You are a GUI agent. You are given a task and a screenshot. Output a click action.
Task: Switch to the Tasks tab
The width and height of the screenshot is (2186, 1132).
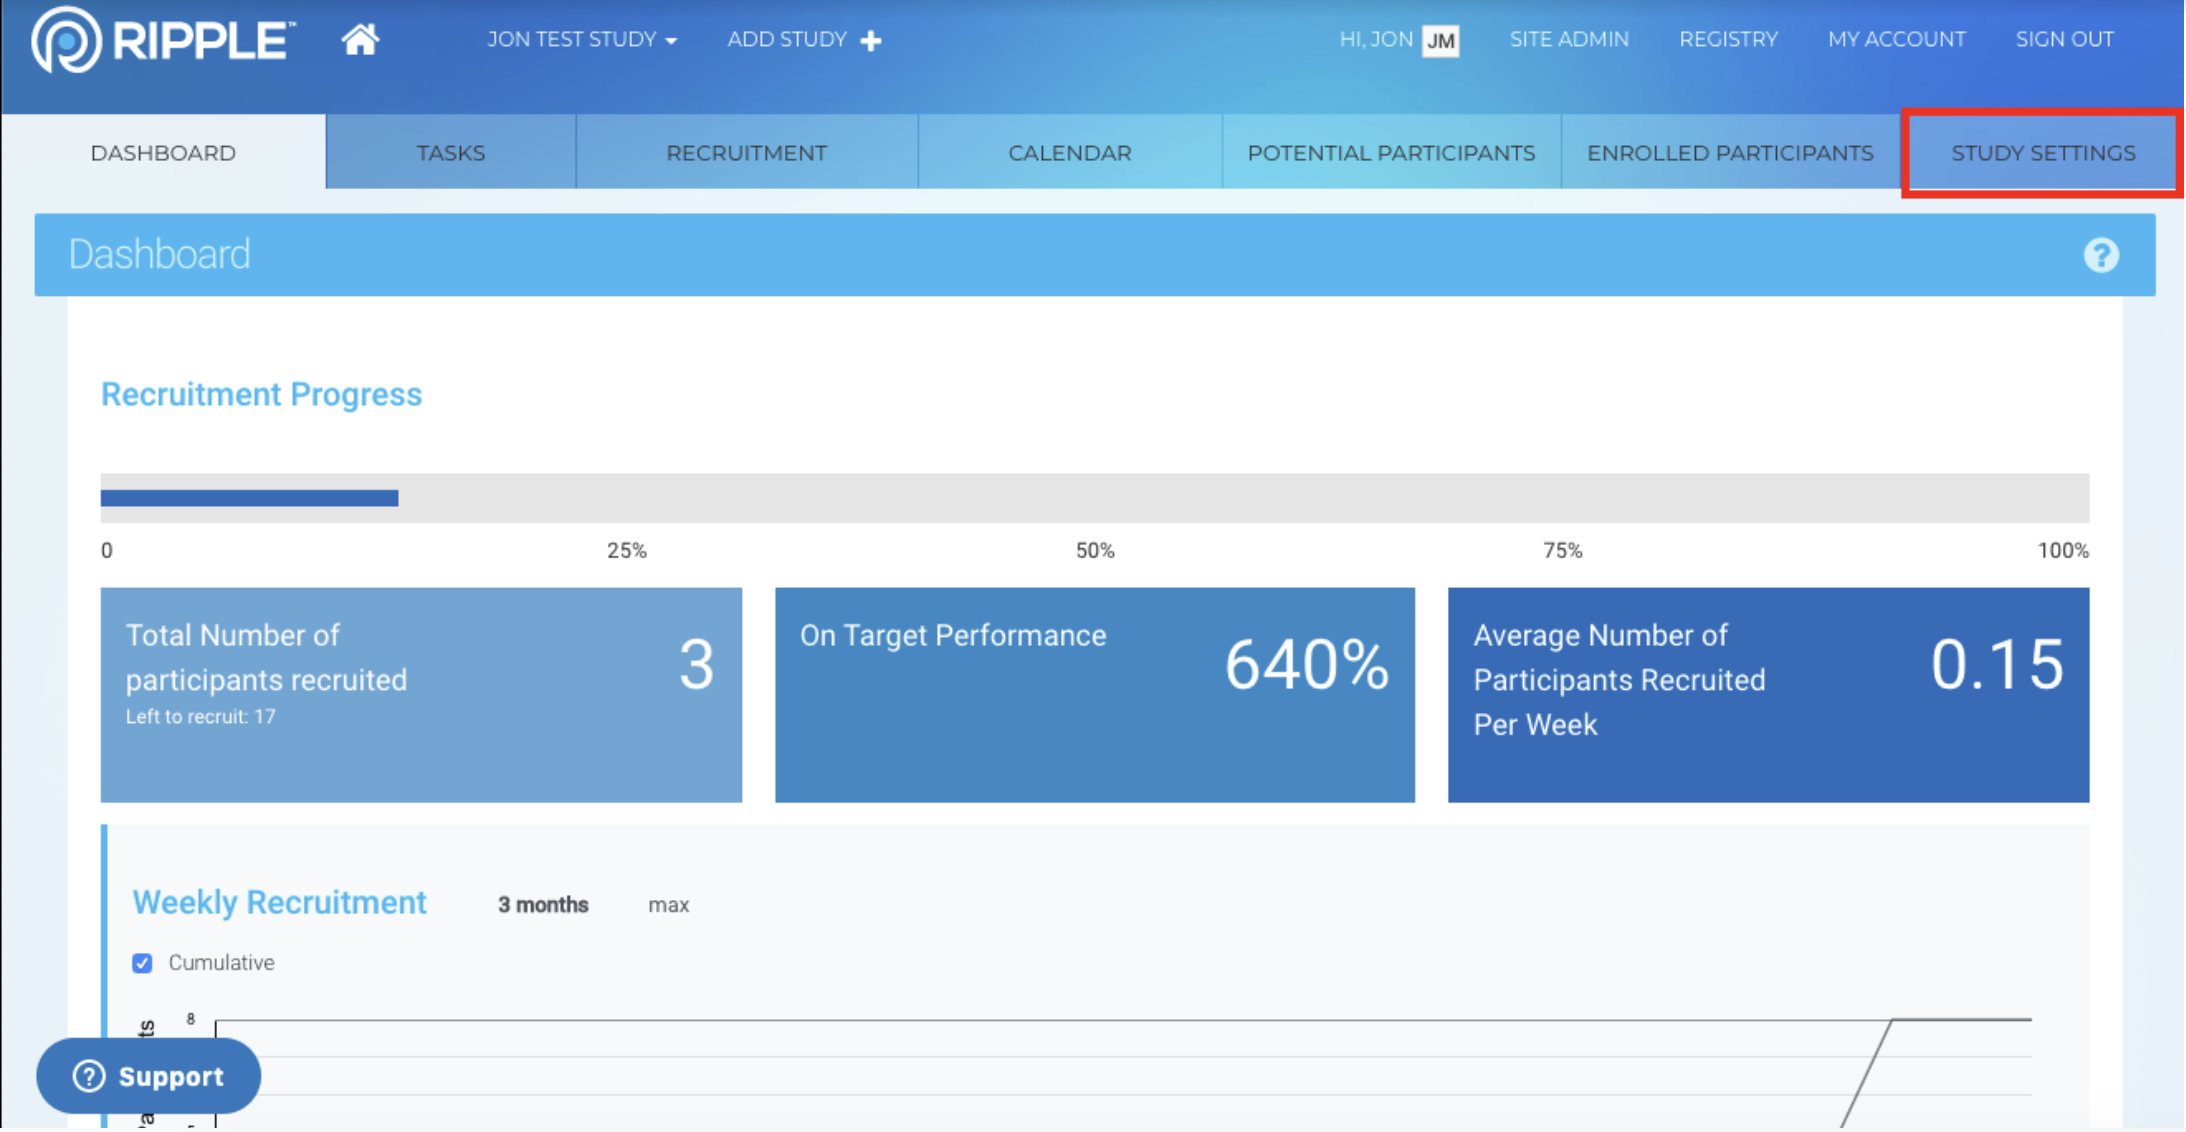451,153
